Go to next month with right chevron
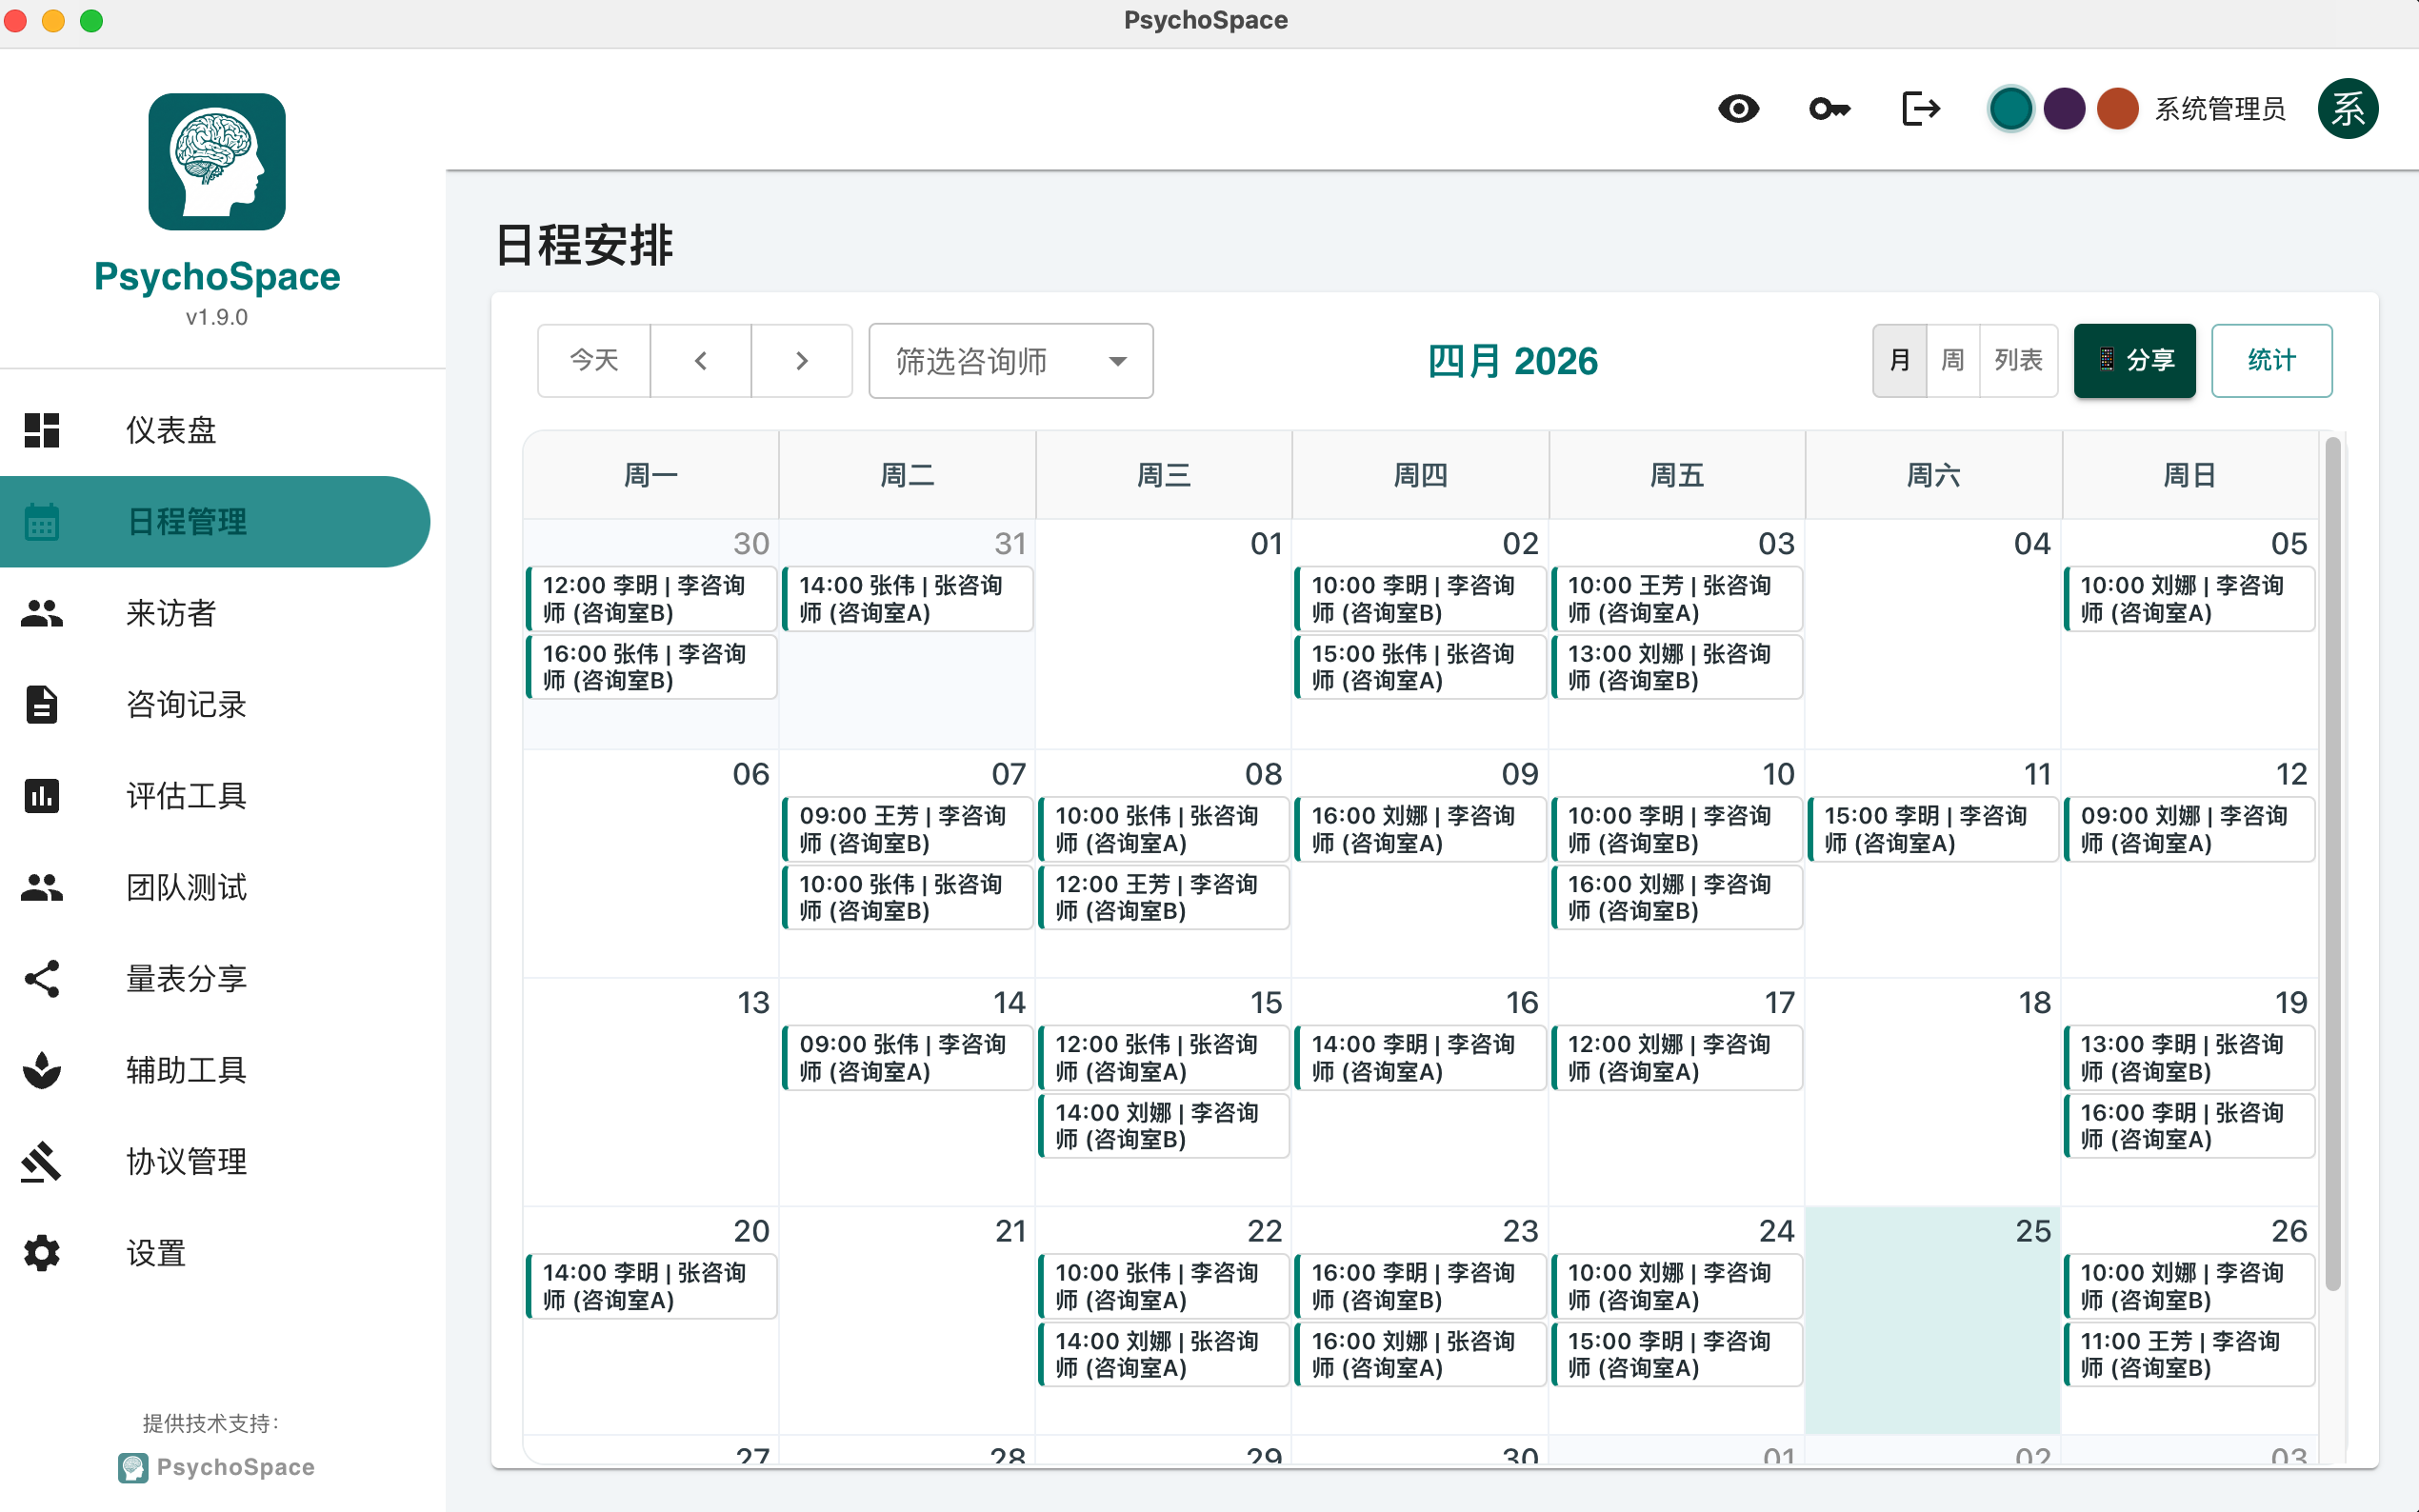Viewport: 2419px width, 1512px height. (x=801, y=361)
